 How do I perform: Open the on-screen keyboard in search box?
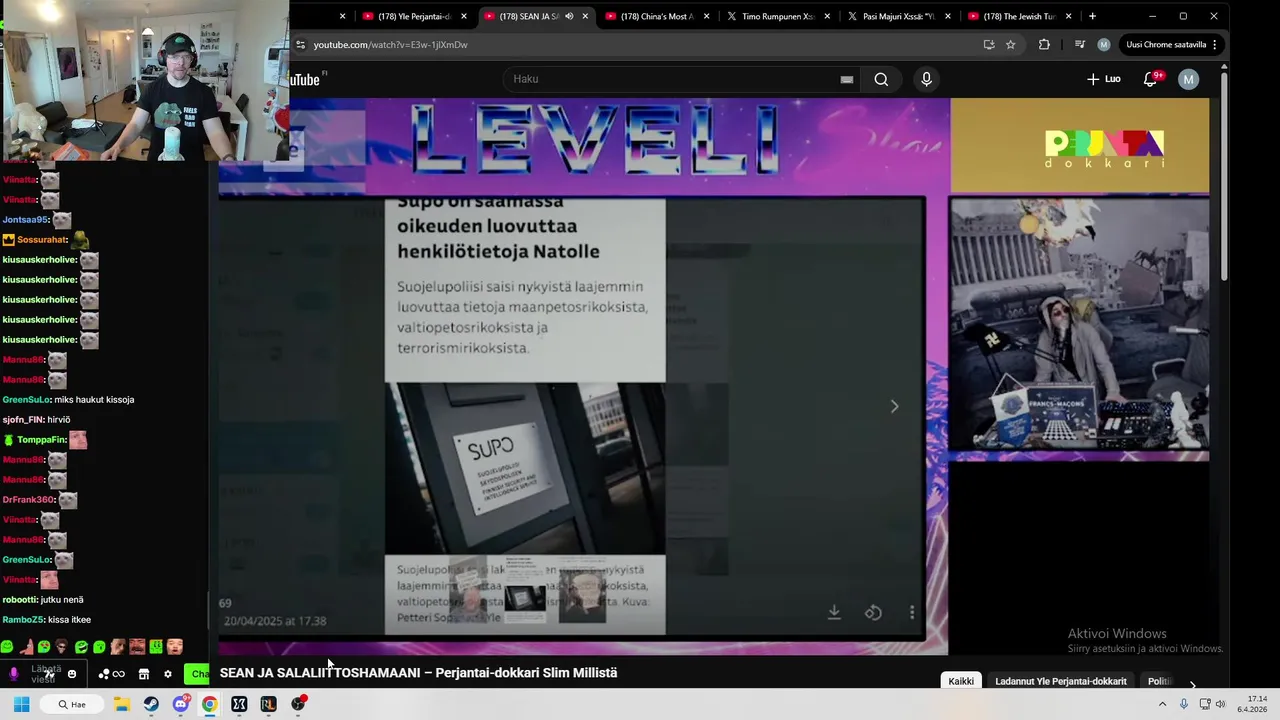pos(847,79)
